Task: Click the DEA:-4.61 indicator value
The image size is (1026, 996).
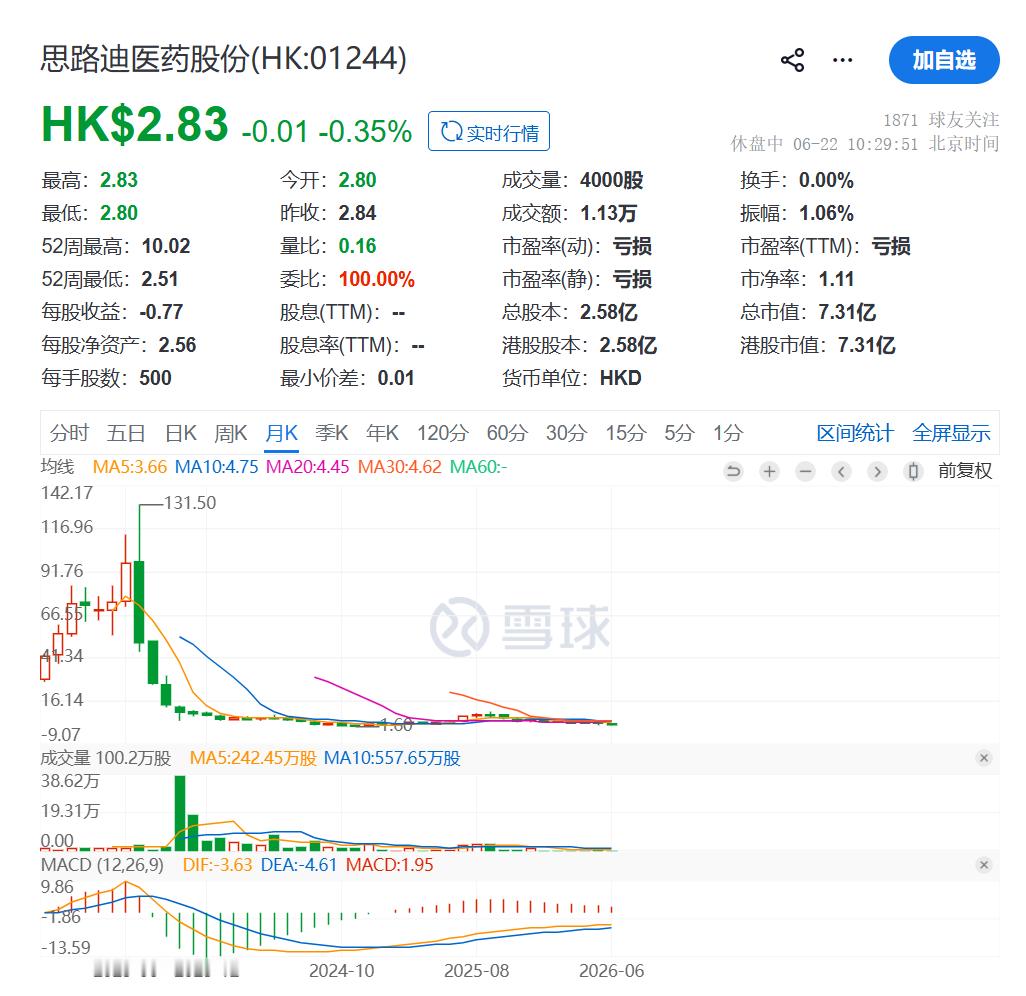Action: pos(298,865)
